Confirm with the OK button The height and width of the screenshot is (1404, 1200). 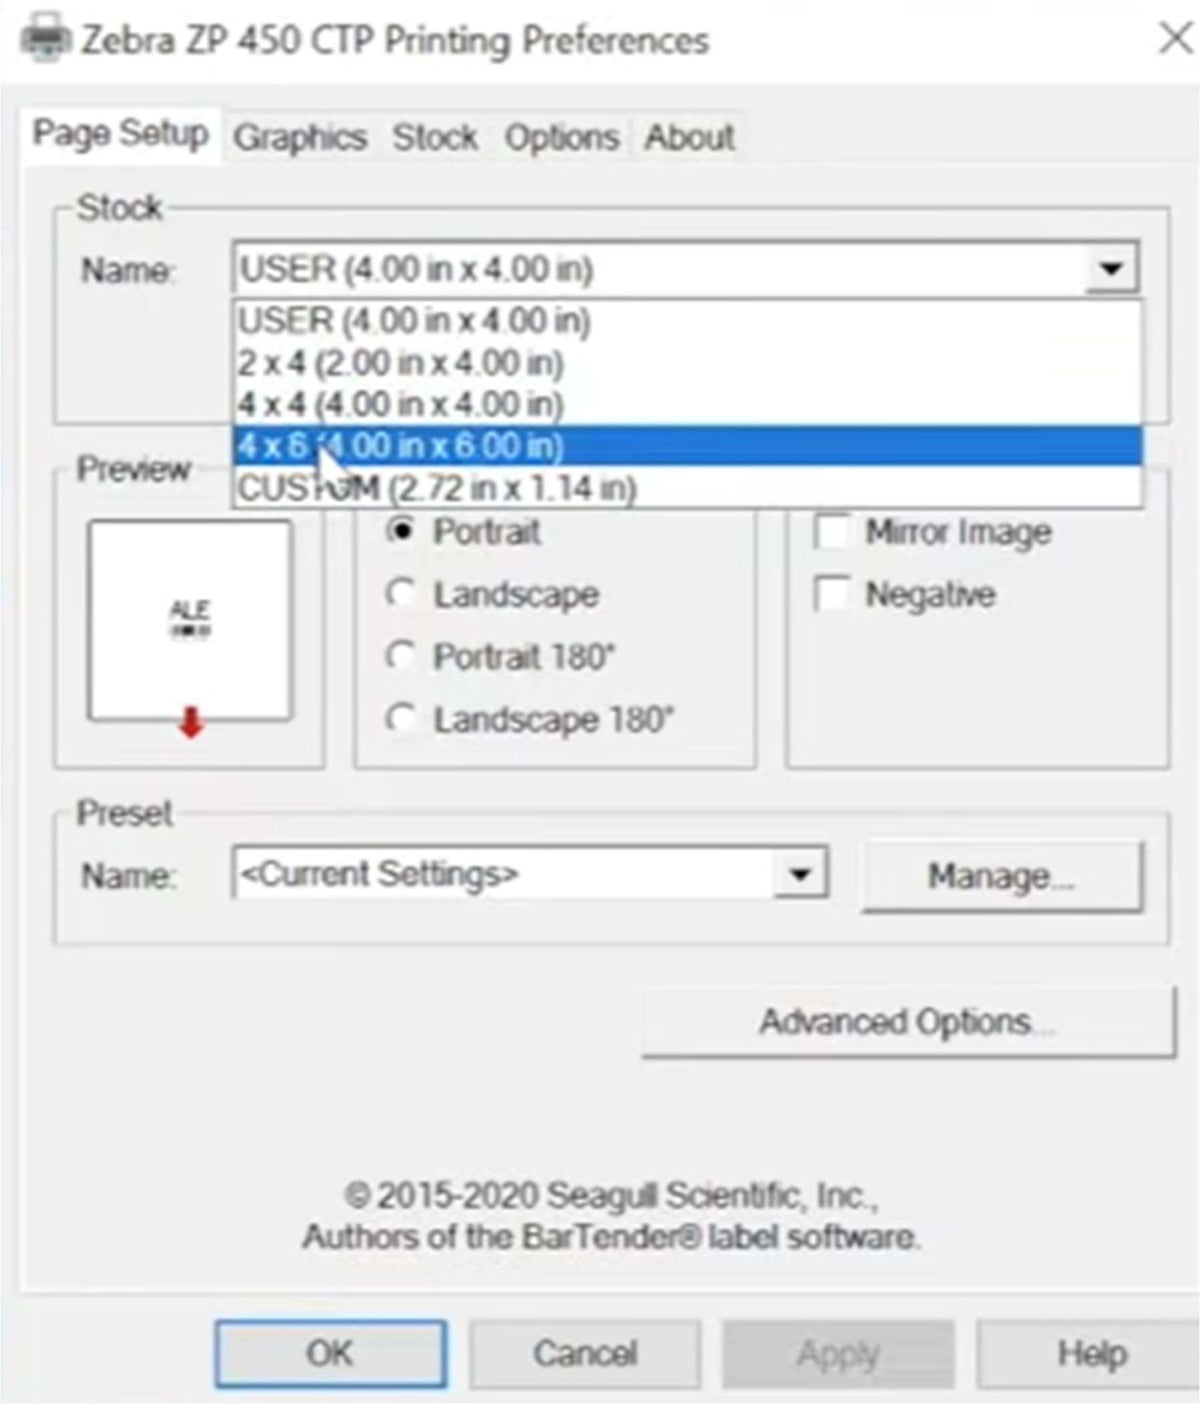(331, 1353)
